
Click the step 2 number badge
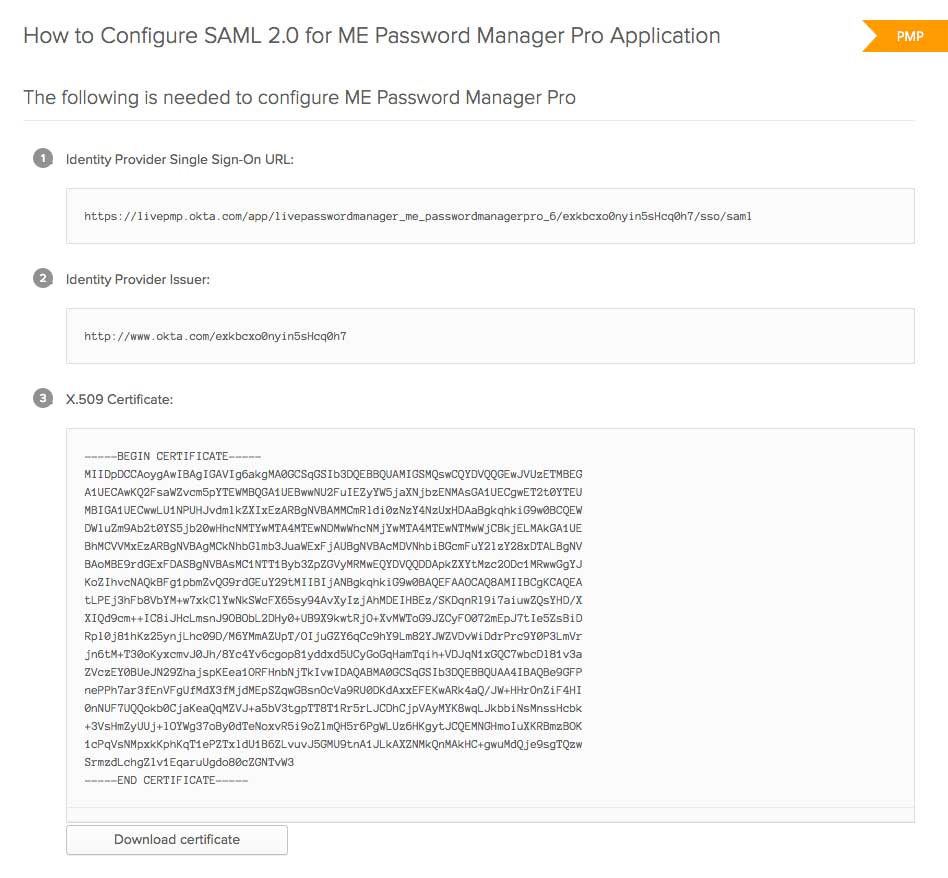tap(42, 278)
